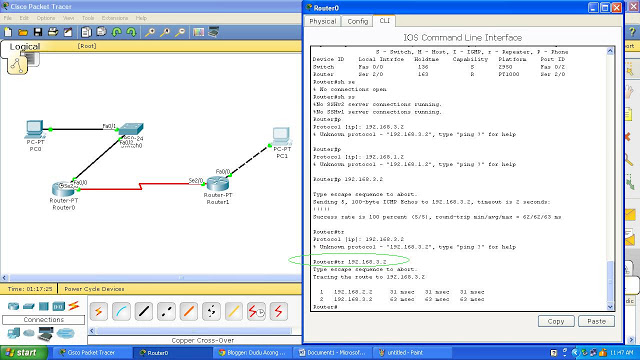Select the Switch0 device
The width and height of the screenshot is (640, 360).
131,130
